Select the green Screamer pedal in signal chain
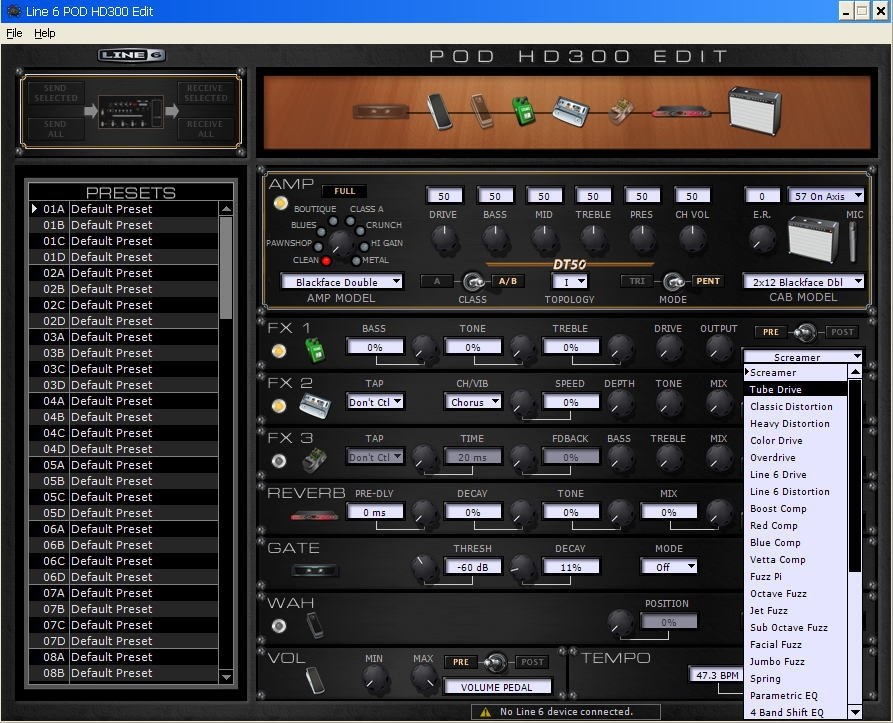This screenshot has height=723, width=893. [524, 111]
